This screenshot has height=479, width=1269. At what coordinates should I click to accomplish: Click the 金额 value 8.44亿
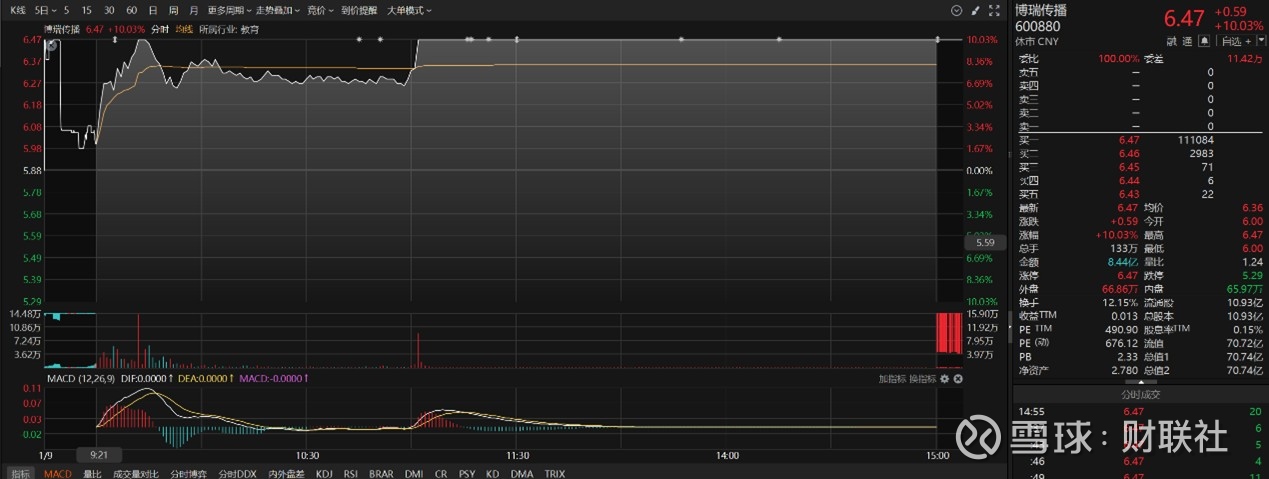point(1124,261)
